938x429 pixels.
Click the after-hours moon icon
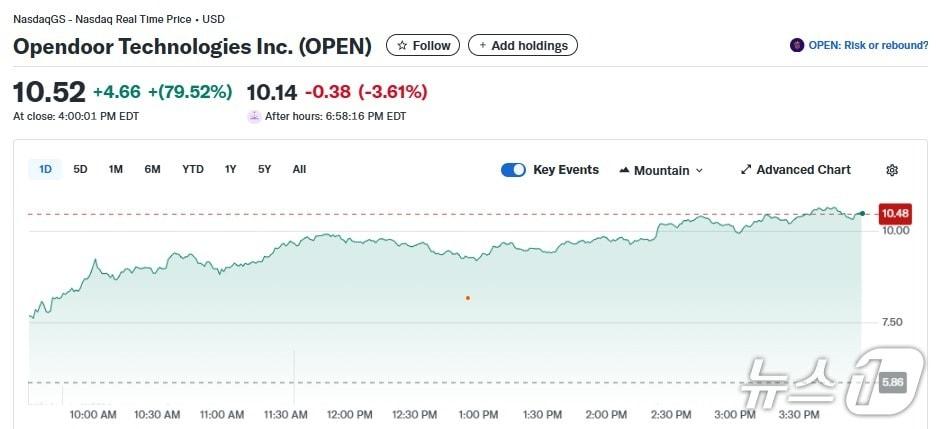pos(254,116)
